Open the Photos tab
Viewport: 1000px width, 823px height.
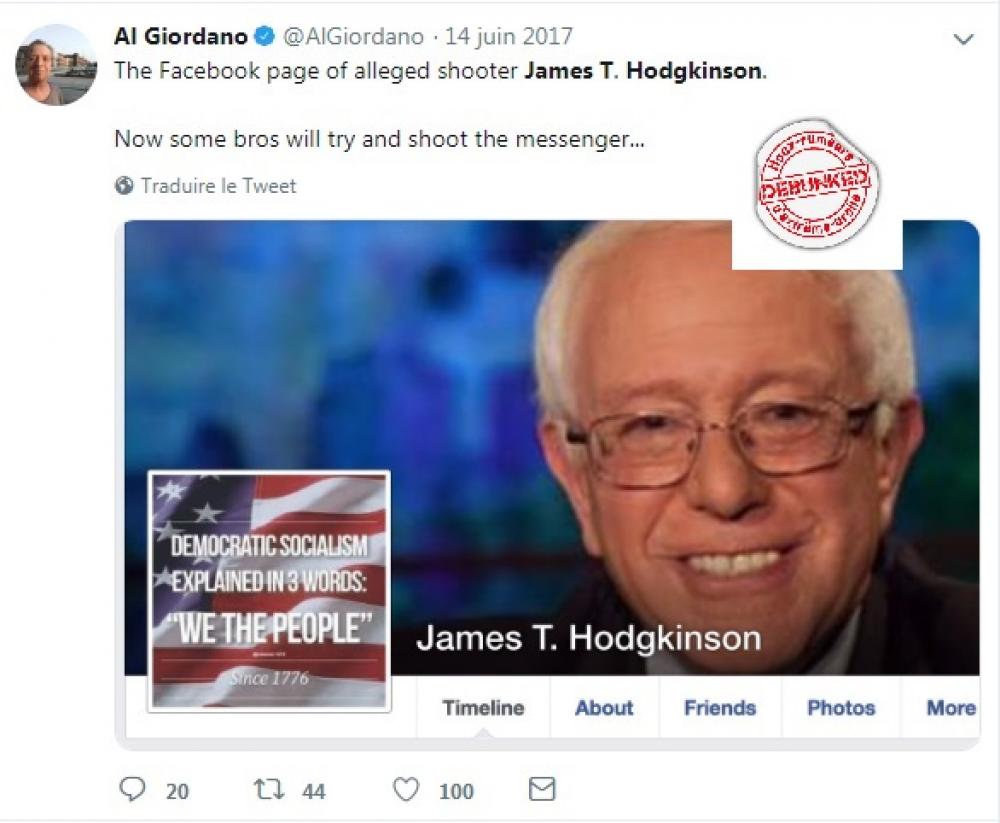click(841, 708)
